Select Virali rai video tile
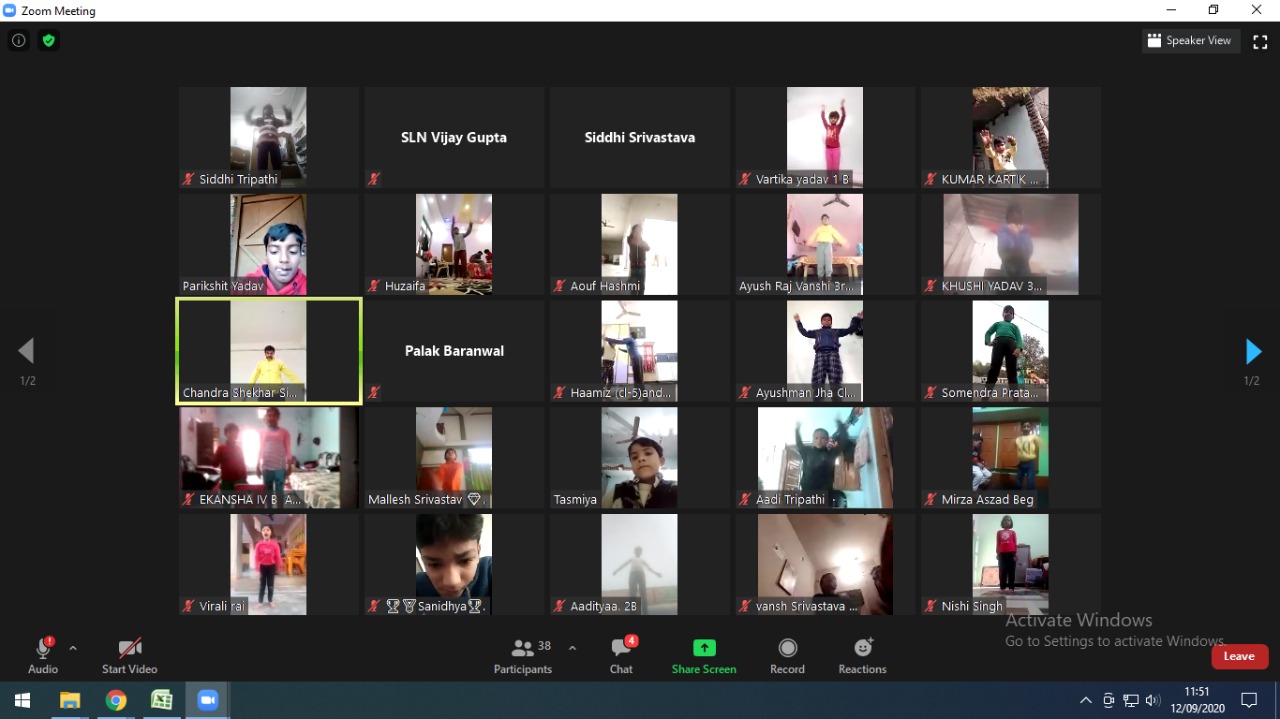The height and width of the screenshot is (719, 1280). point(269,565)
